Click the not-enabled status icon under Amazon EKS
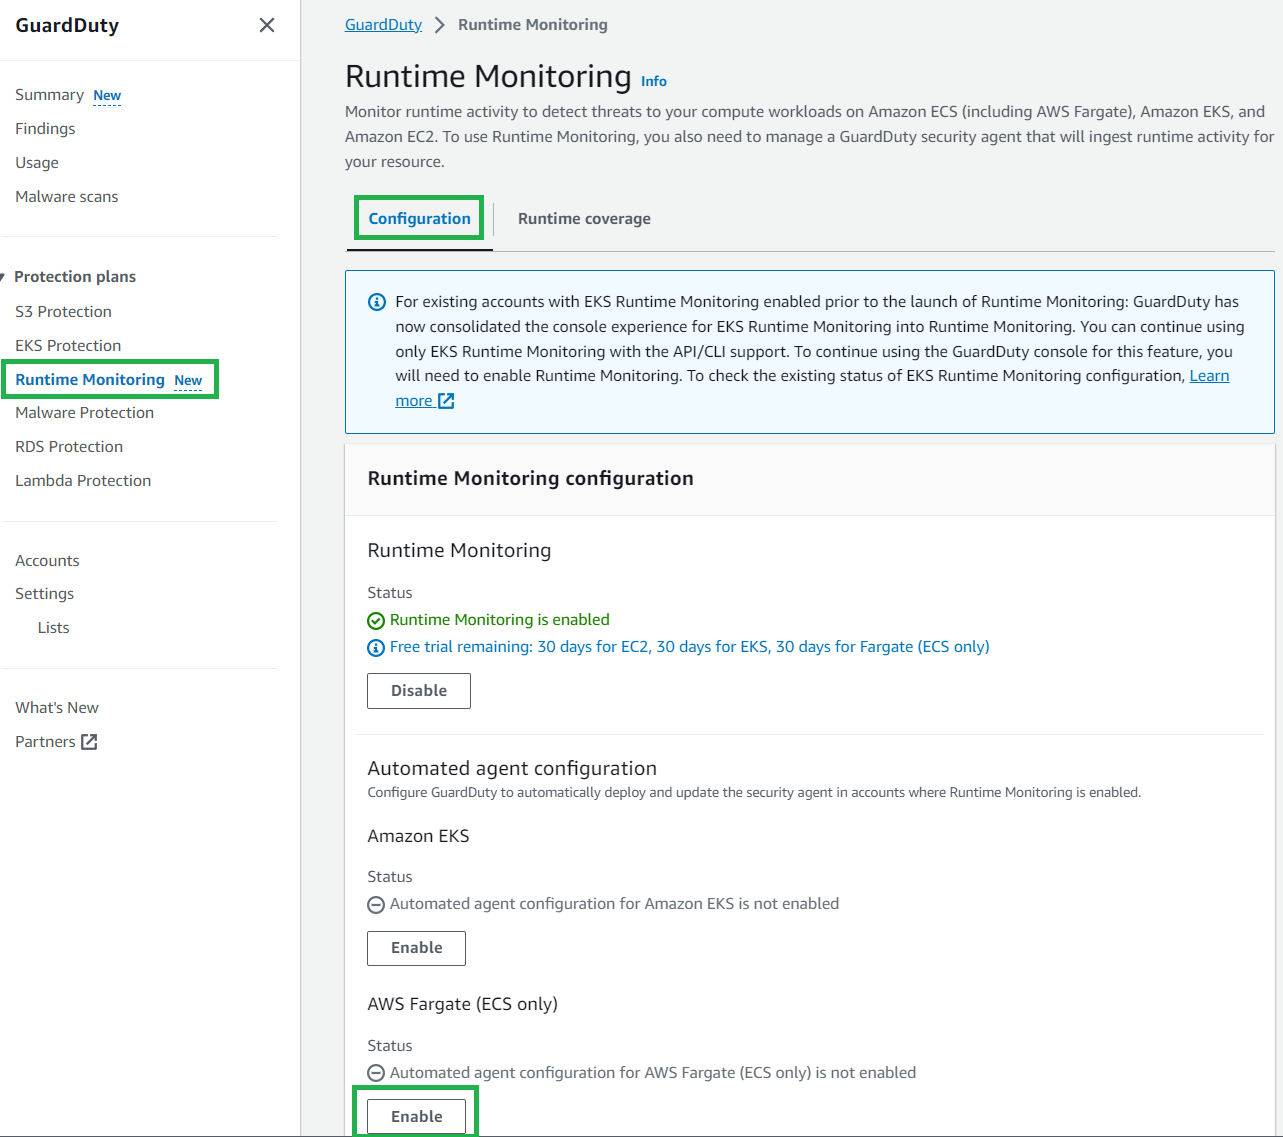The width and height of the screenshot is (1283, 1137). pos(375,904)
